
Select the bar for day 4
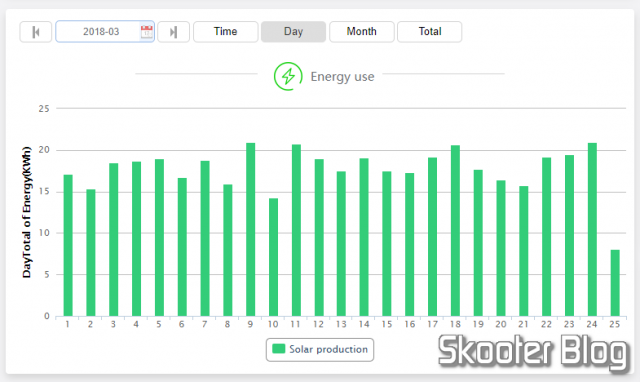pyautogui.click(x=136, y=239)
